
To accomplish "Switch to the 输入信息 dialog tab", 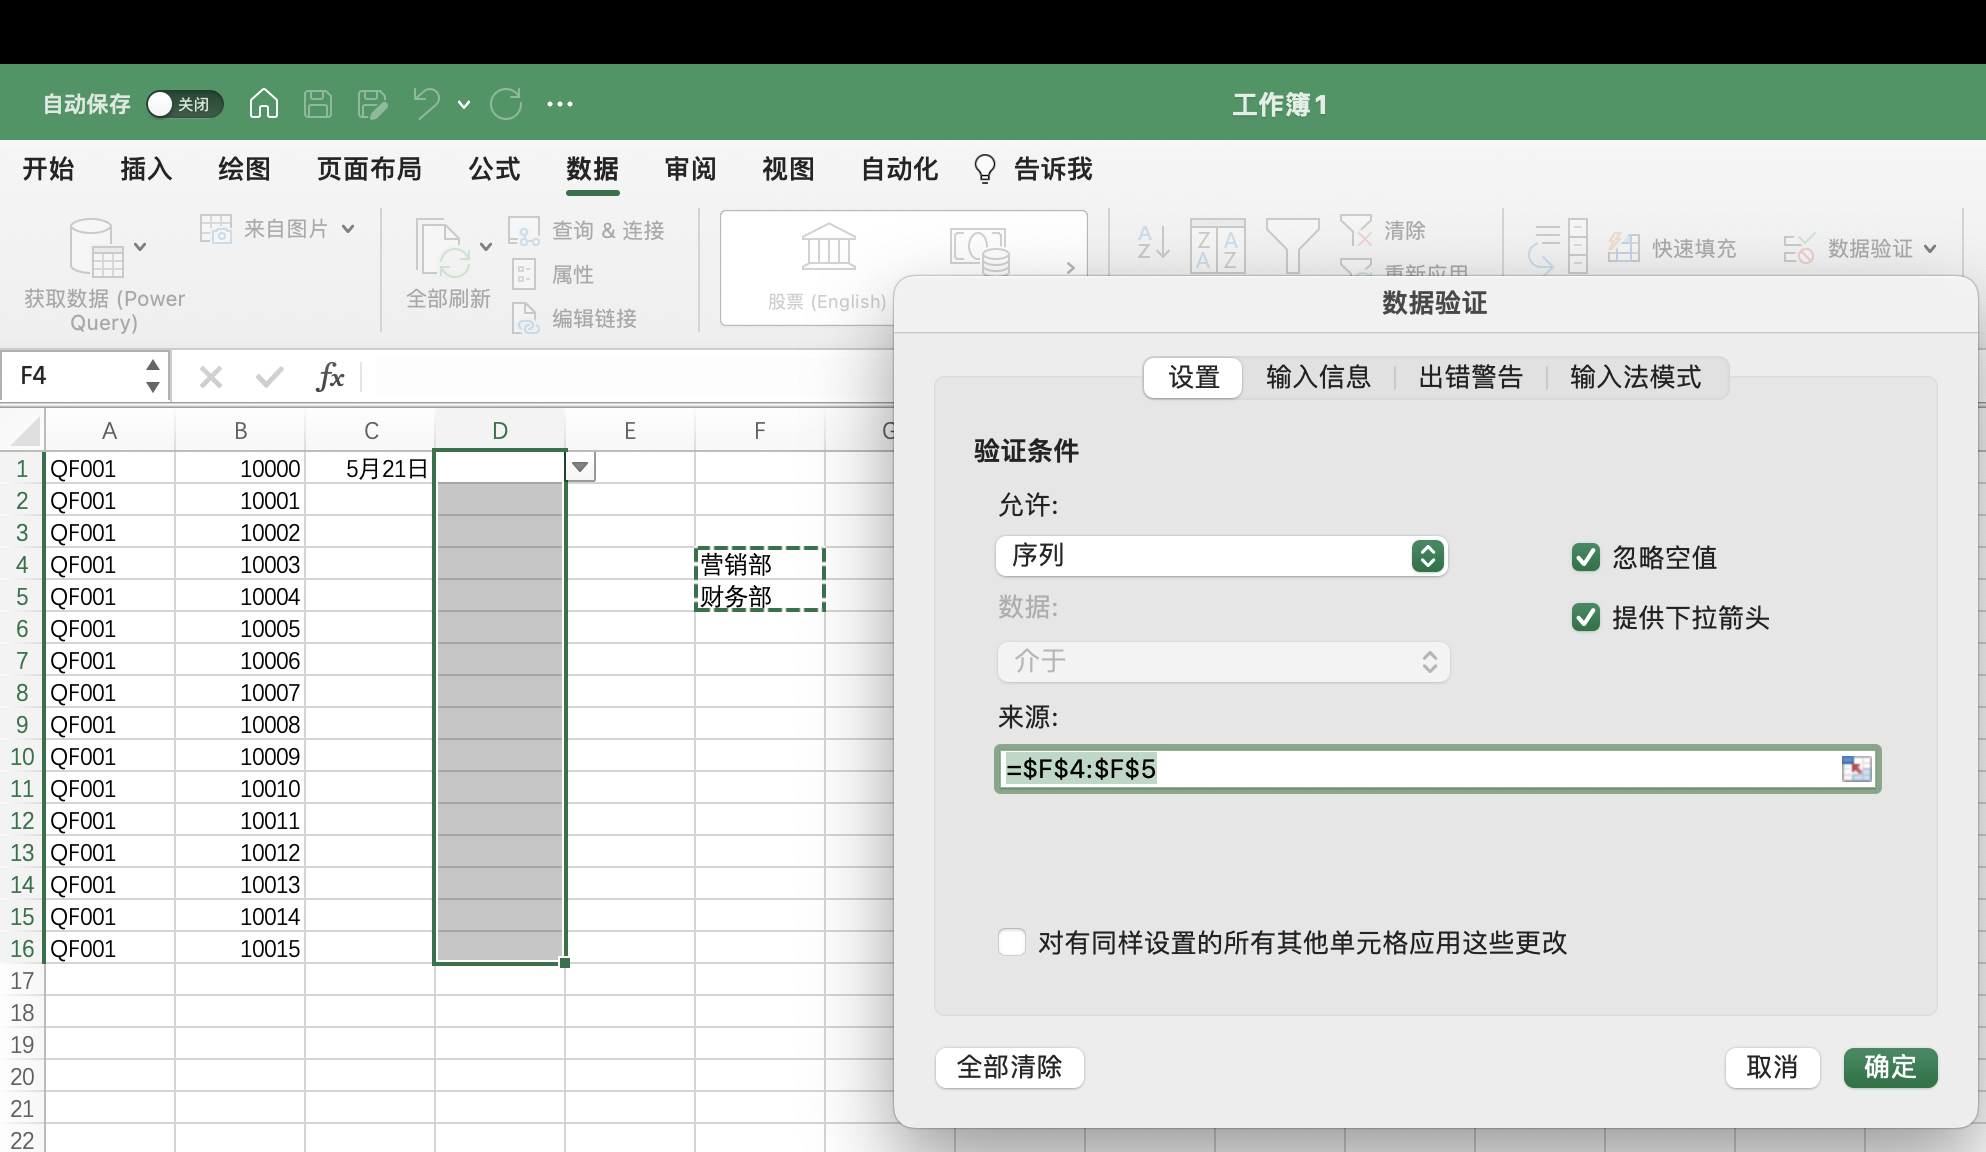I will (x=1318, y=378).
